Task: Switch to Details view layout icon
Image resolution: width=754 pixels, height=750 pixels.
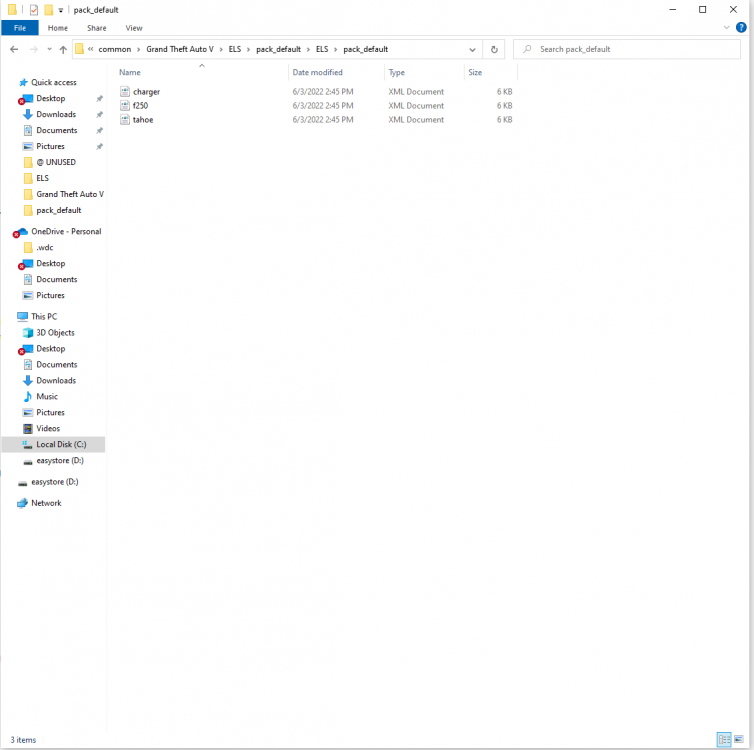Action: pos(724,739)
